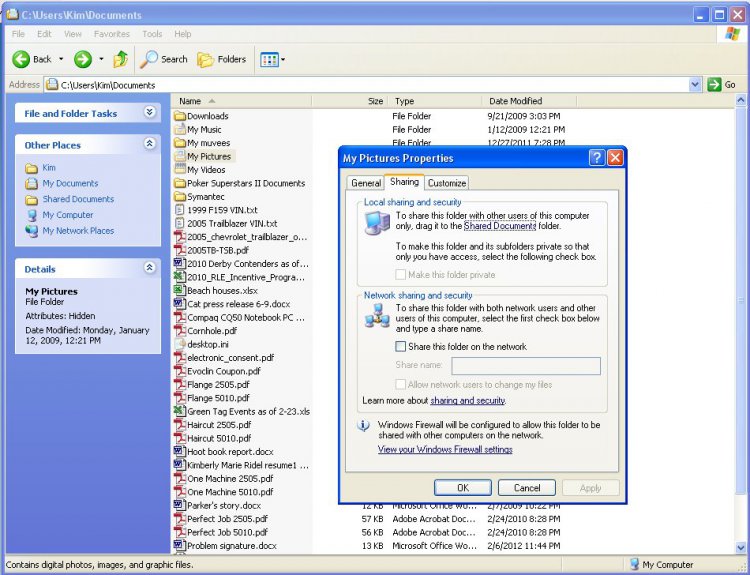Select Problem signature.docx icon
This screenshot has width=750, height=575.
click(x=180, y=545)
